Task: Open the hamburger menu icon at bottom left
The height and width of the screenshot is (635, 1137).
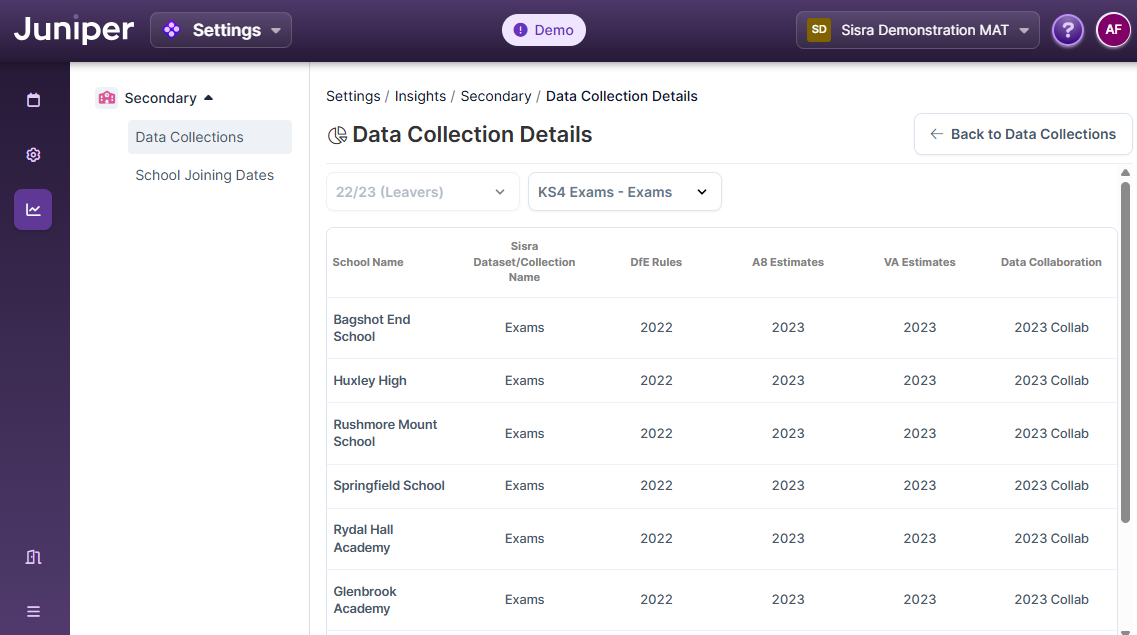Action: point(33,612)
